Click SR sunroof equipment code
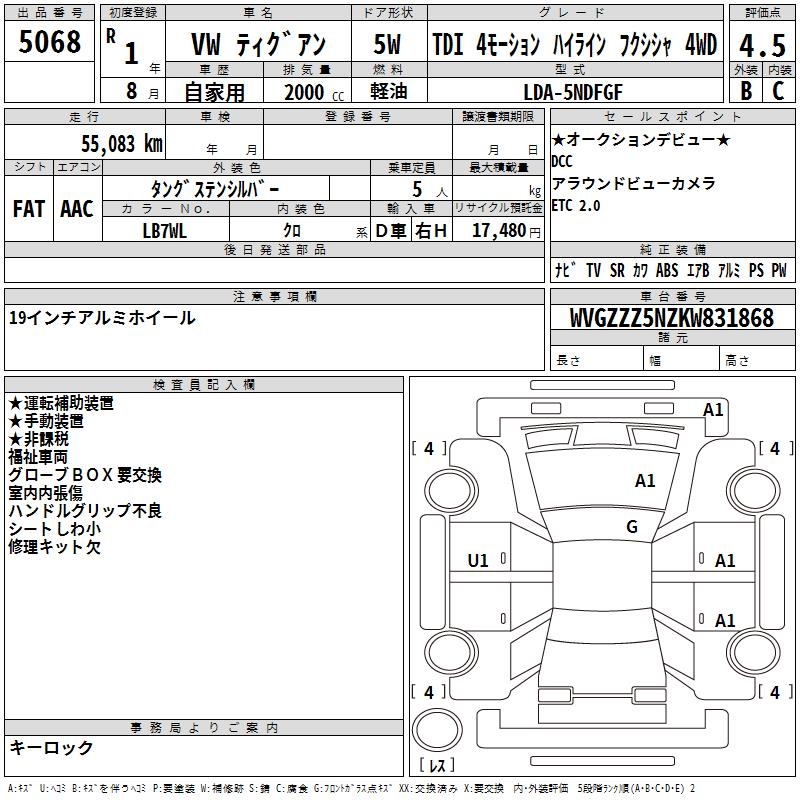The width and height of the screenshot is (800, 800). [617, 270]
